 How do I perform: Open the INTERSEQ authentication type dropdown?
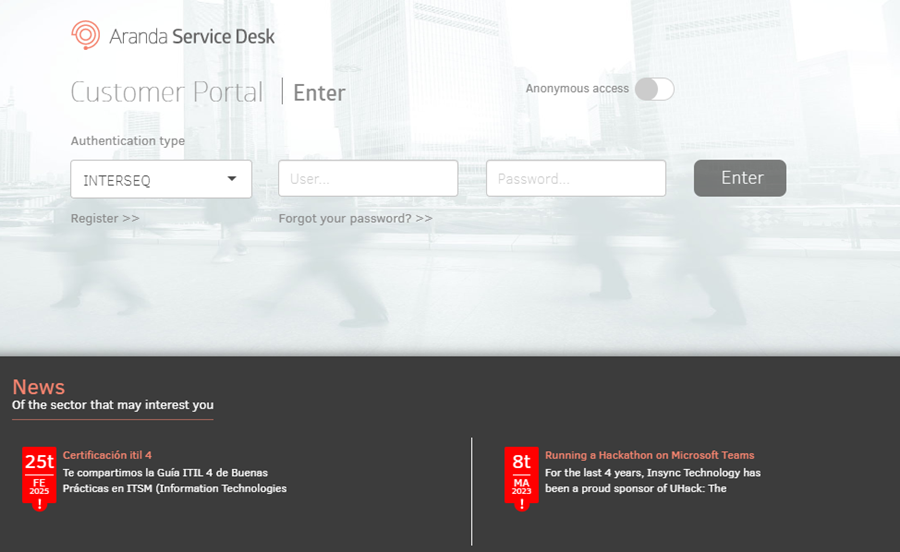(x=161, y=180)
